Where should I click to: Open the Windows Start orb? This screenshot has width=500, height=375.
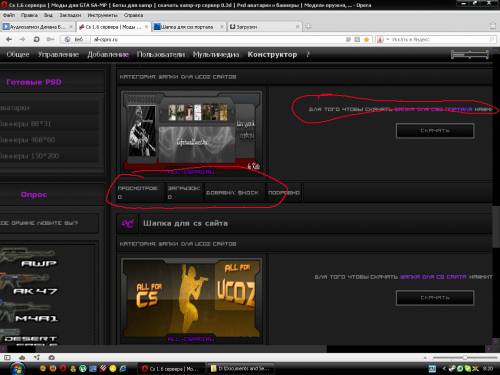click(17, 369)
